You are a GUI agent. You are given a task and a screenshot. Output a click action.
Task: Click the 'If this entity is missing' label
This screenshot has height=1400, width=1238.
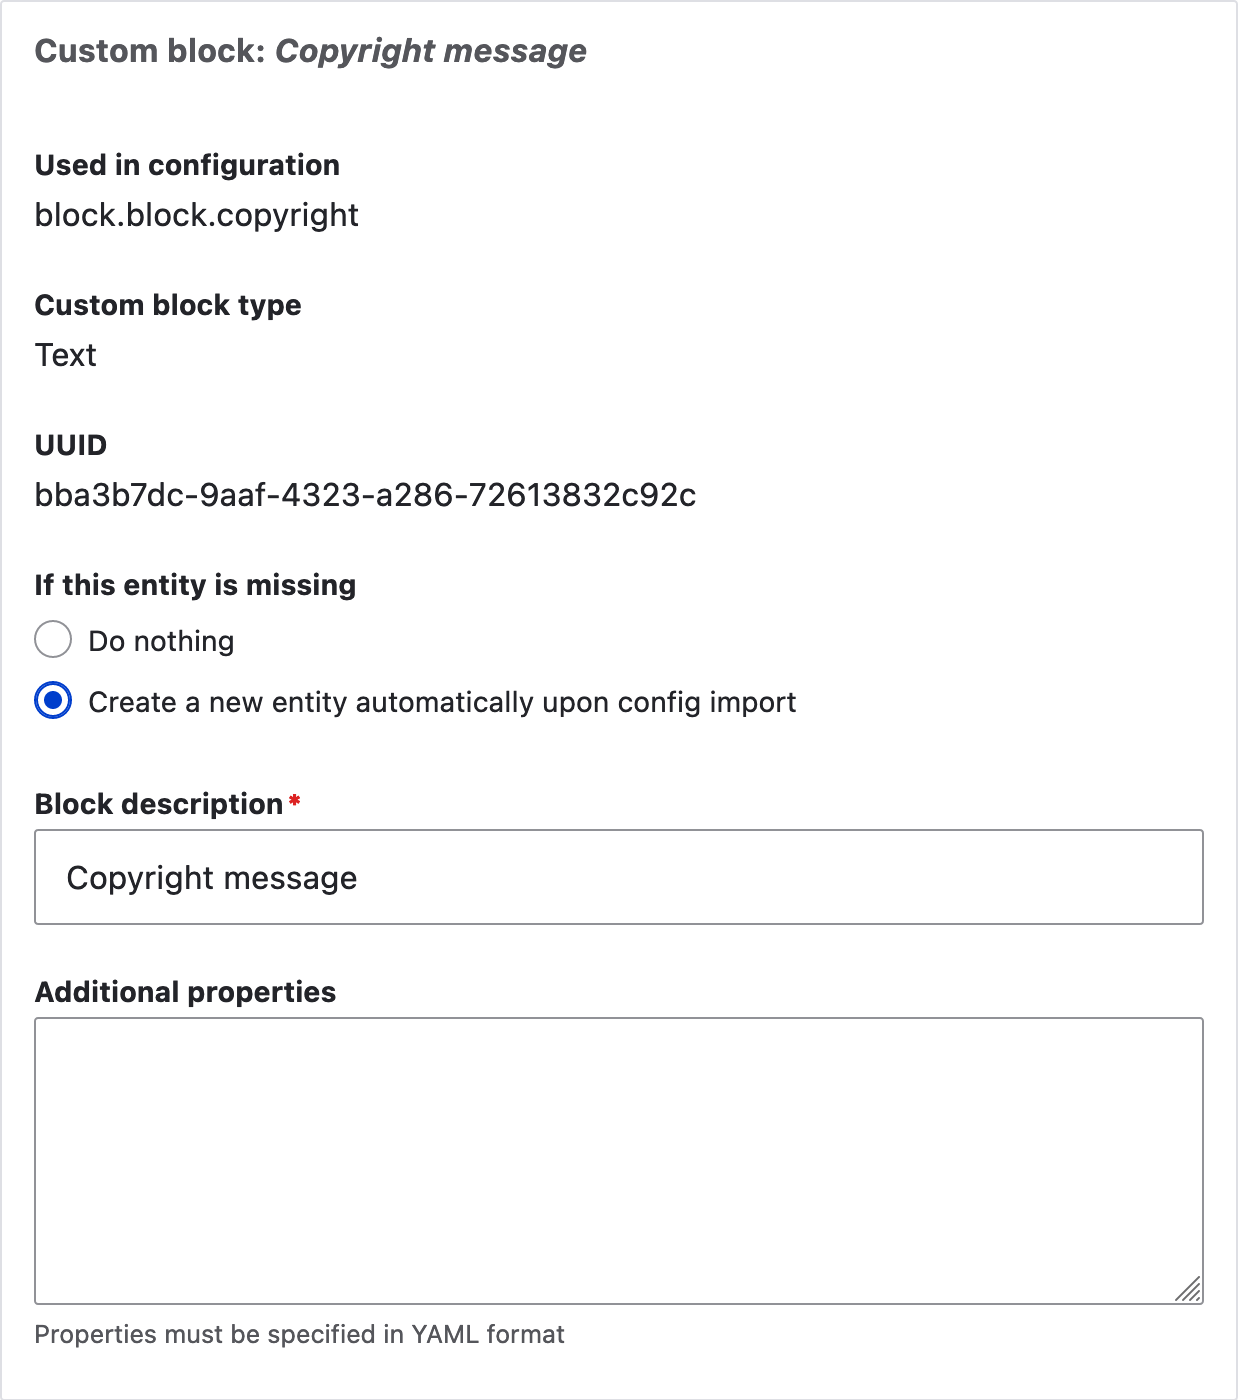(195, 584)
